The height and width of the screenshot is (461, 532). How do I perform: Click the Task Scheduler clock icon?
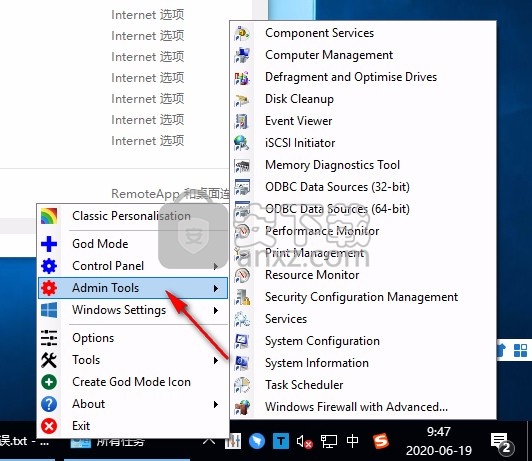(x=242, y=385)
